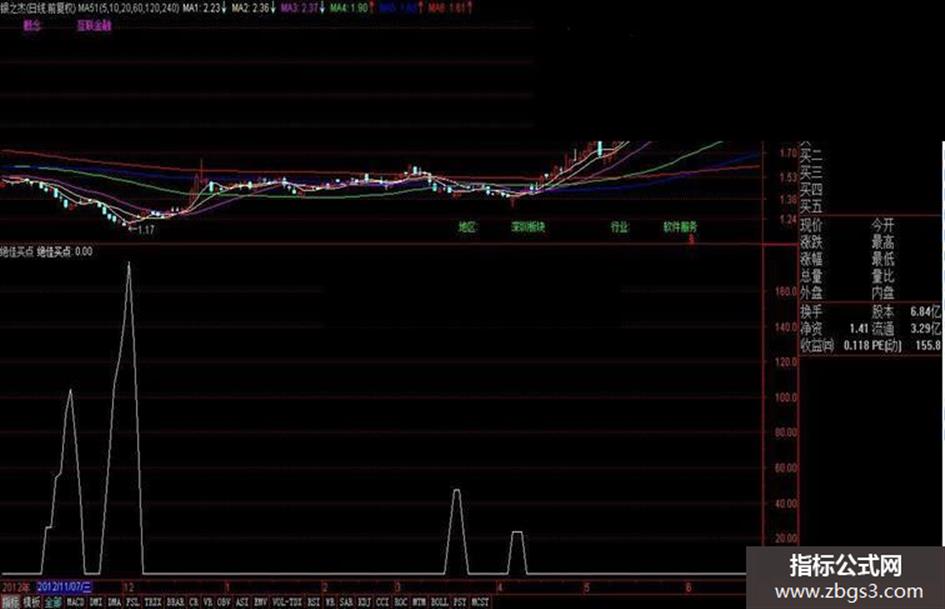Image resolution: width=945 pixels, height=609 pixels.
Task: Click the 互联金融 concept tag
Action: coord(94,26)
